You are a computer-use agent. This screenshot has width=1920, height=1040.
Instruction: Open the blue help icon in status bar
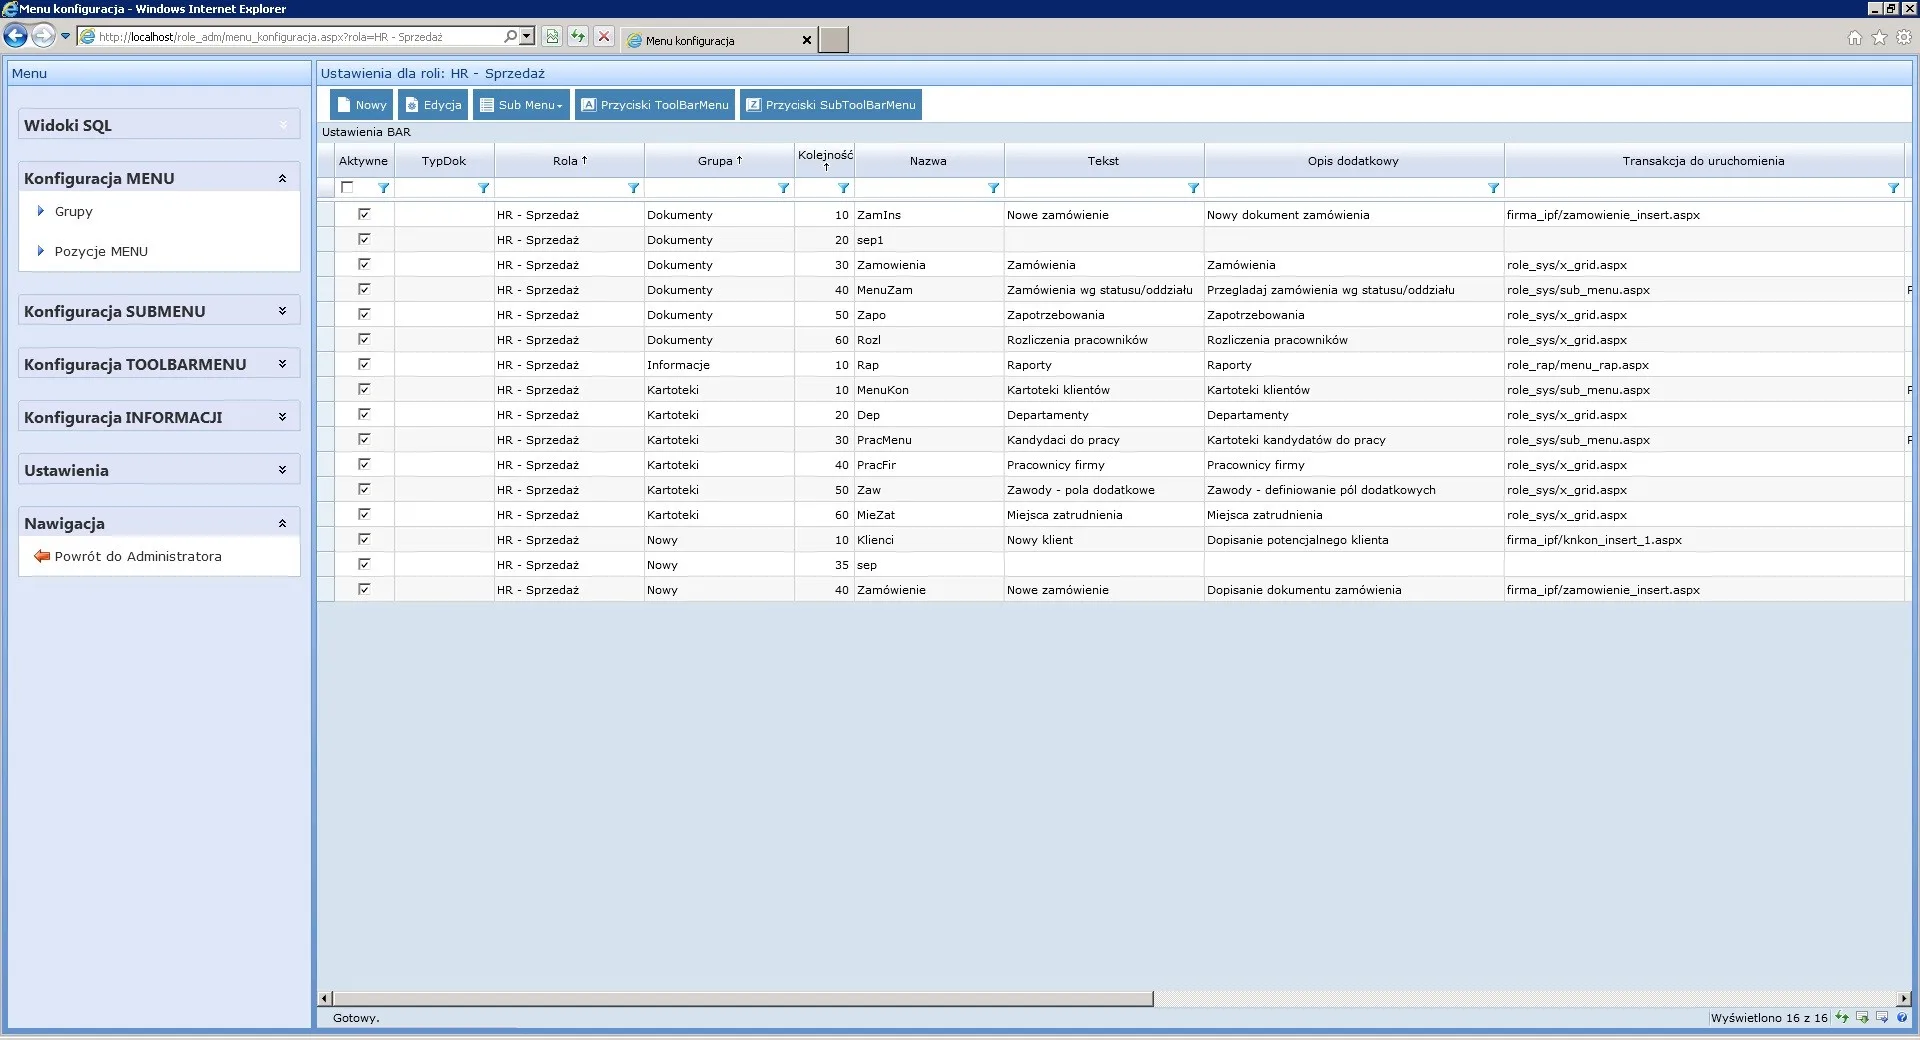[1902, 1018]
